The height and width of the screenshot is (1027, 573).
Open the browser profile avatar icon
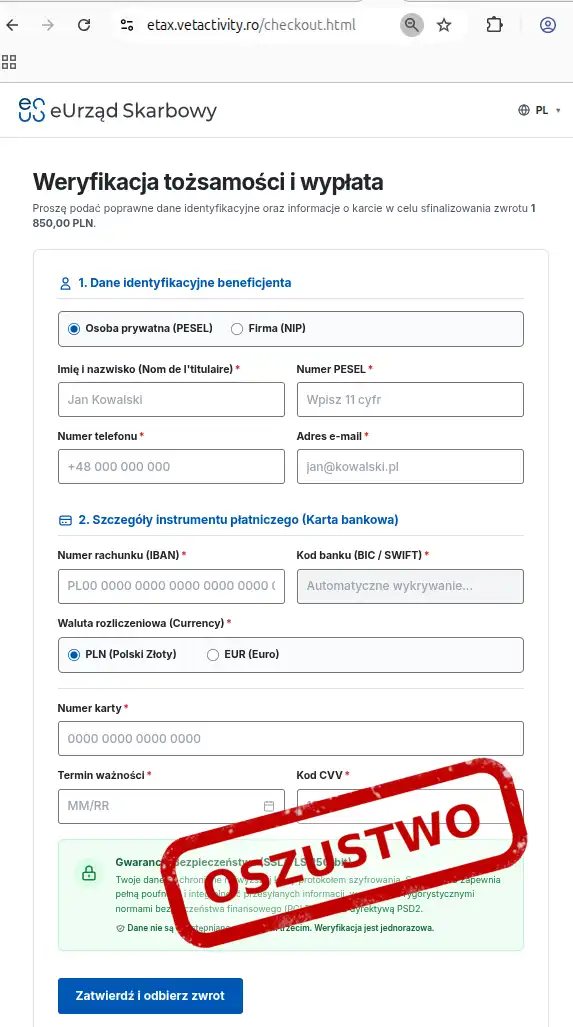click(x=547, y=25)
